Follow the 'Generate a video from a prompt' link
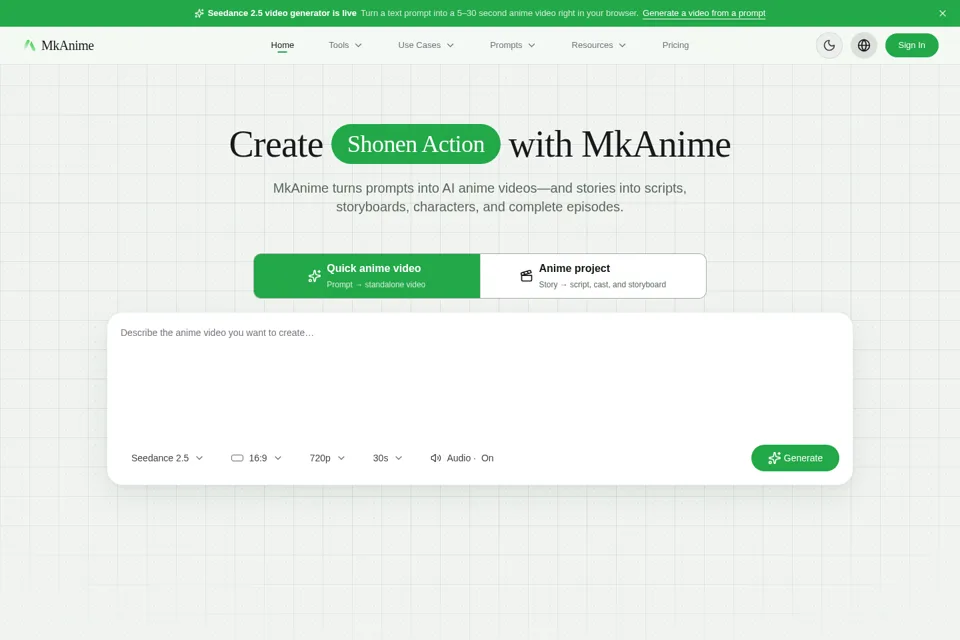960x640 pixels. click(x=703, y=13)
